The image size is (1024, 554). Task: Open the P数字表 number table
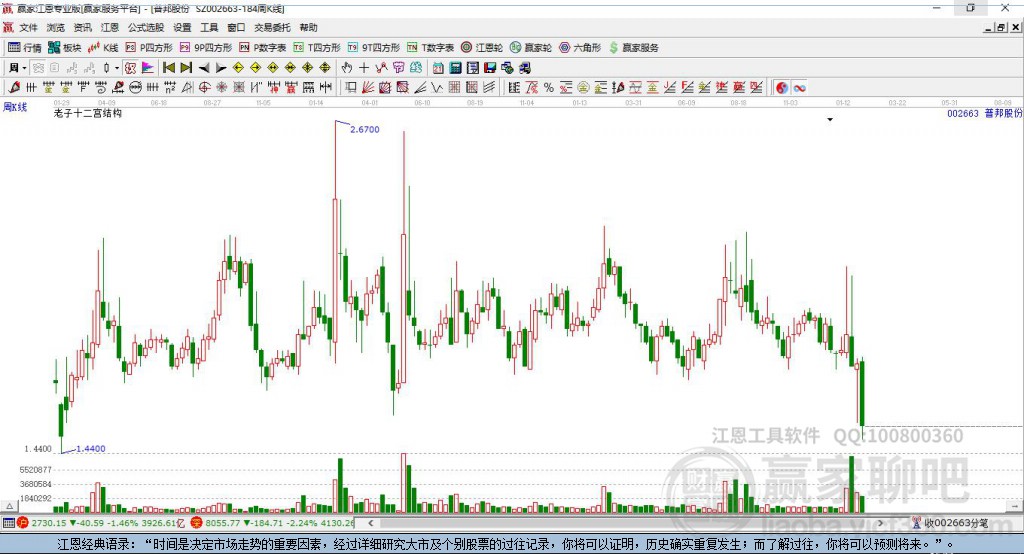263,48
